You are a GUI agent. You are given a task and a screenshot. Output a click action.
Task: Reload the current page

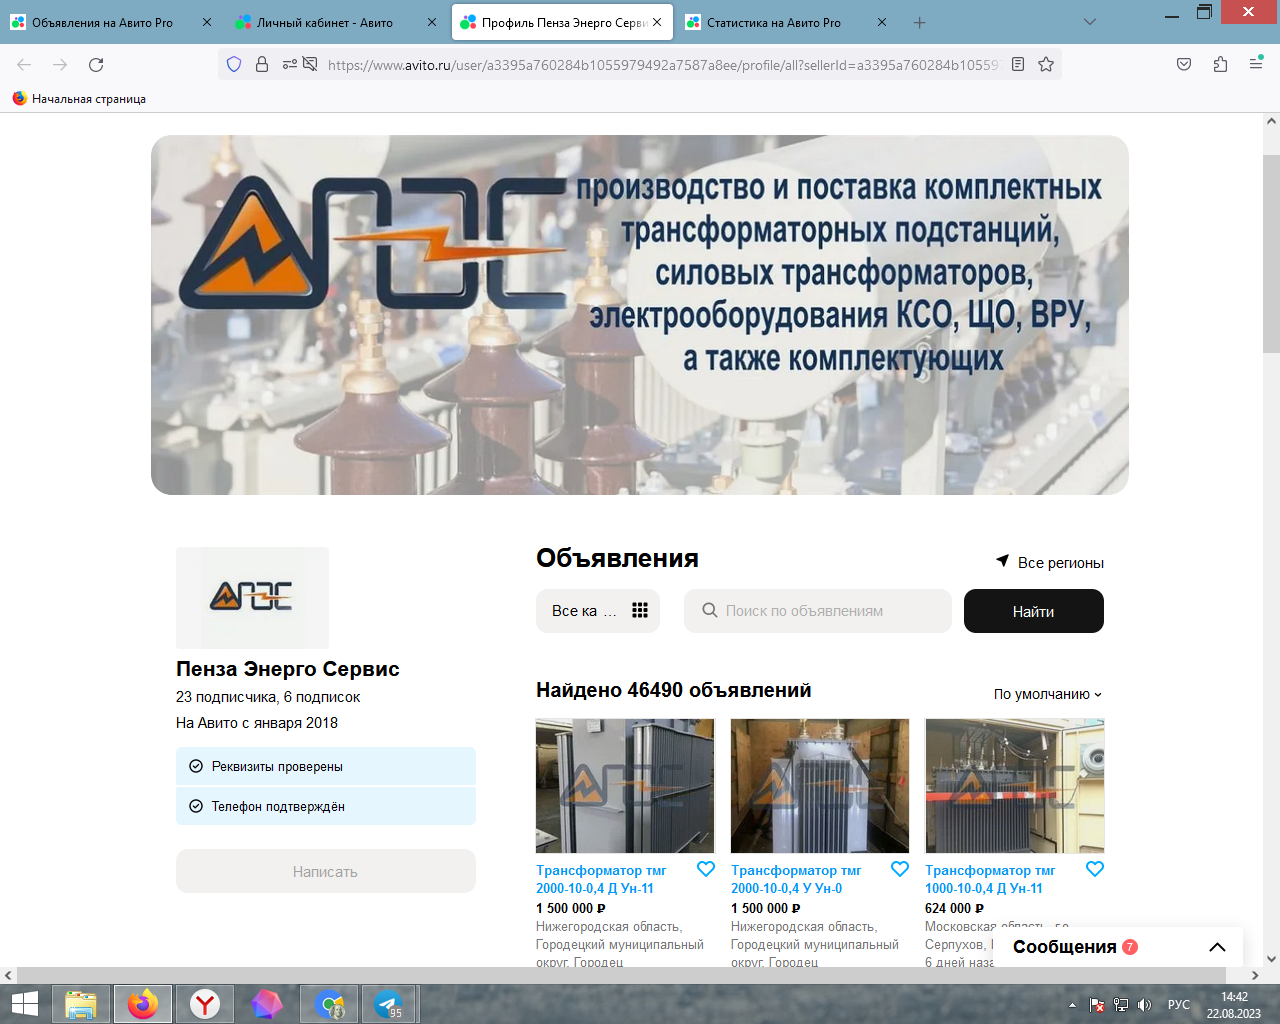(96, 64)
